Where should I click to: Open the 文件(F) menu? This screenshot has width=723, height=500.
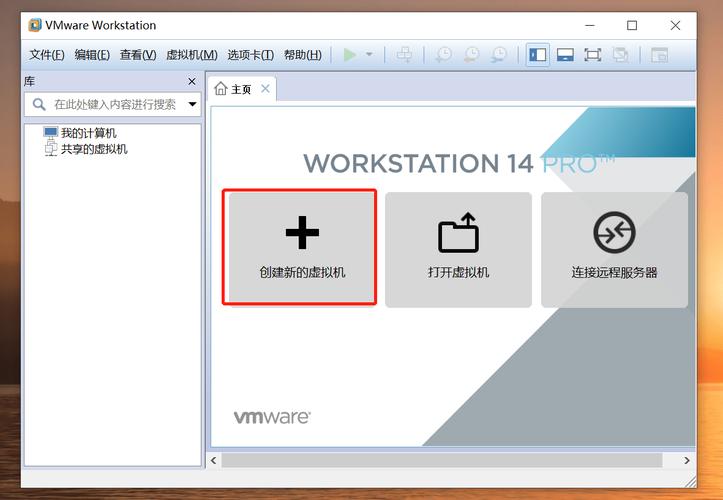click(x=47, y=55)
